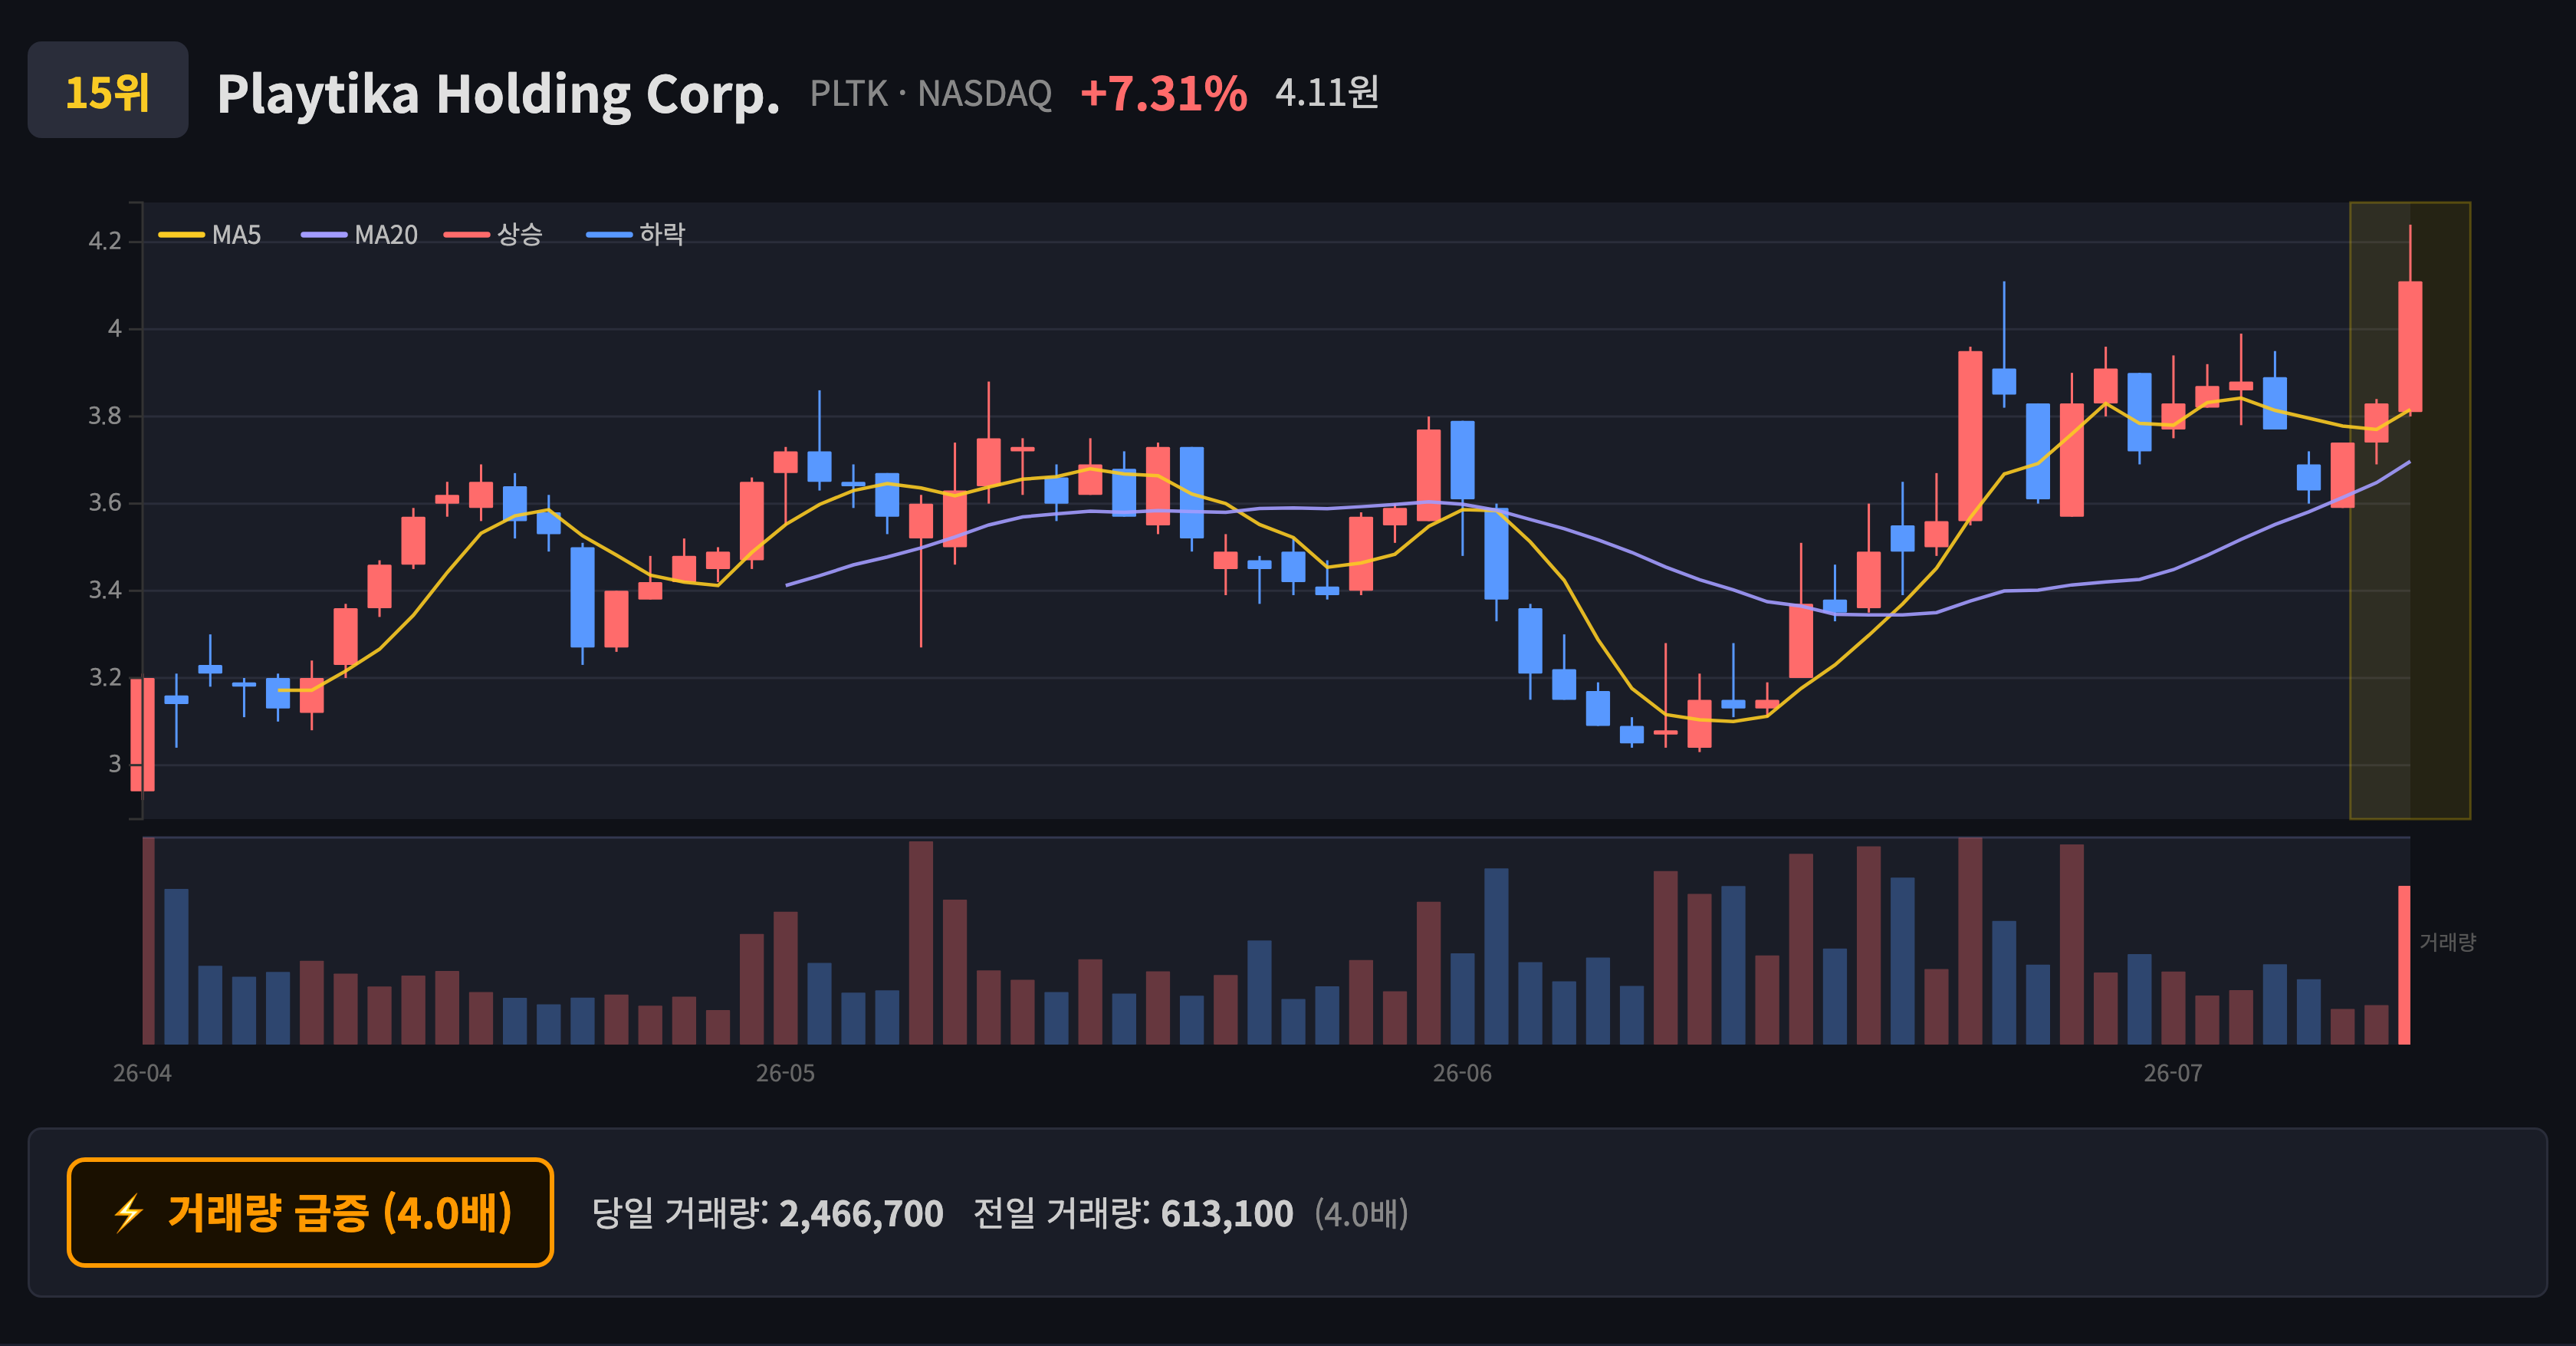
Task: Click the bright red latest volume bar
Action: pyautogui.click(x=2404, y=965)
